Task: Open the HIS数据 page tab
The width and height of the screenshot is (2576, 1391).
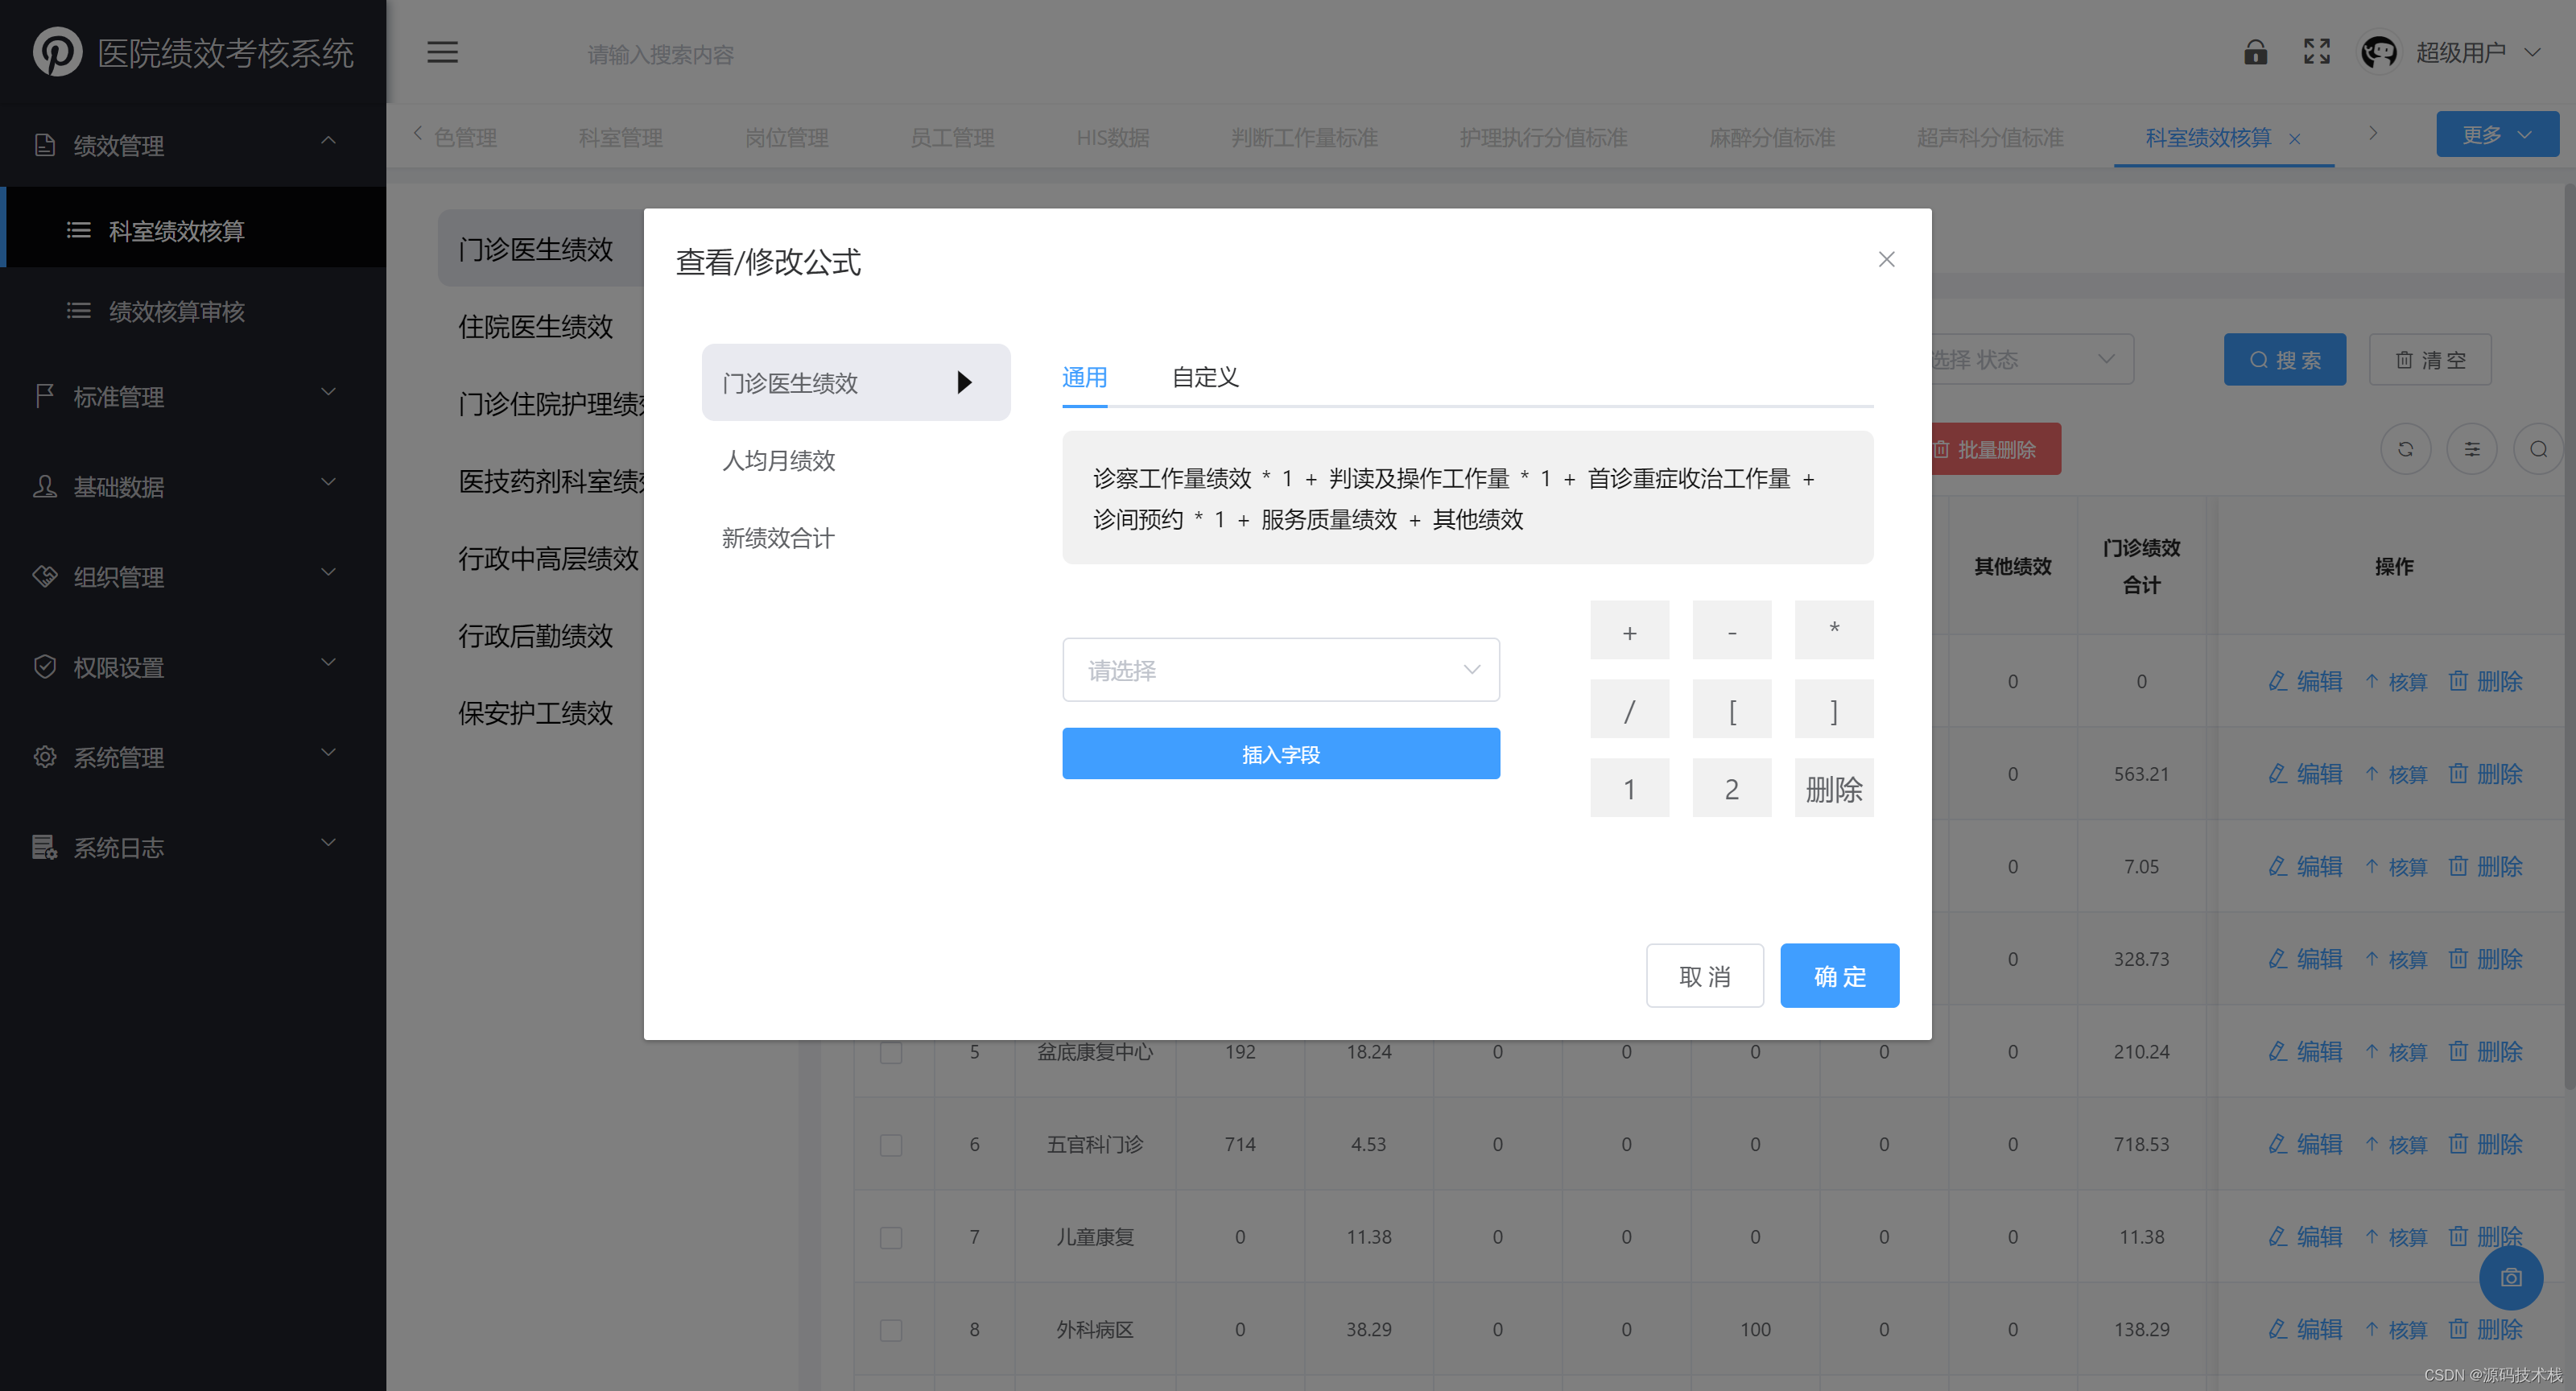Action: (1112, 138)
